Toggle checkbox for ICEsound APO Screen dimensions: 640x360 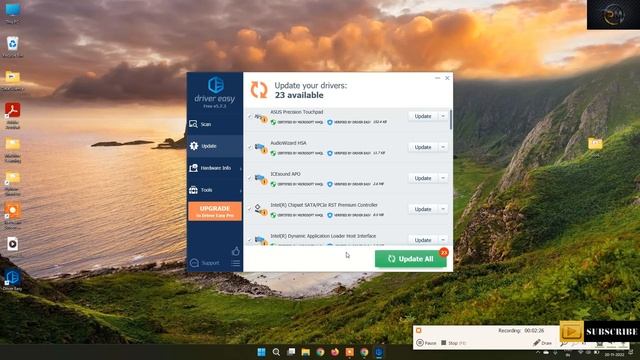[250, 178]
